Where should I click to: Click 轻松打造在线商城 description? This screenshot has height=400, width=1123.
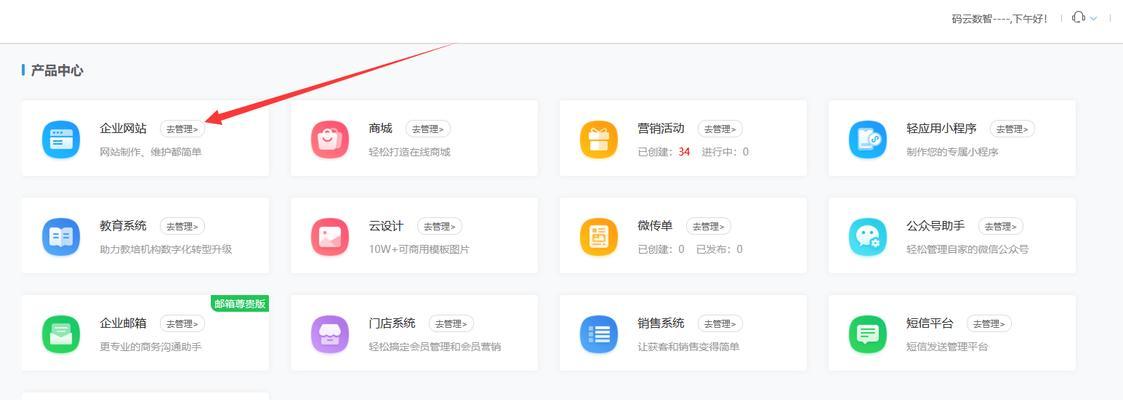410,152
